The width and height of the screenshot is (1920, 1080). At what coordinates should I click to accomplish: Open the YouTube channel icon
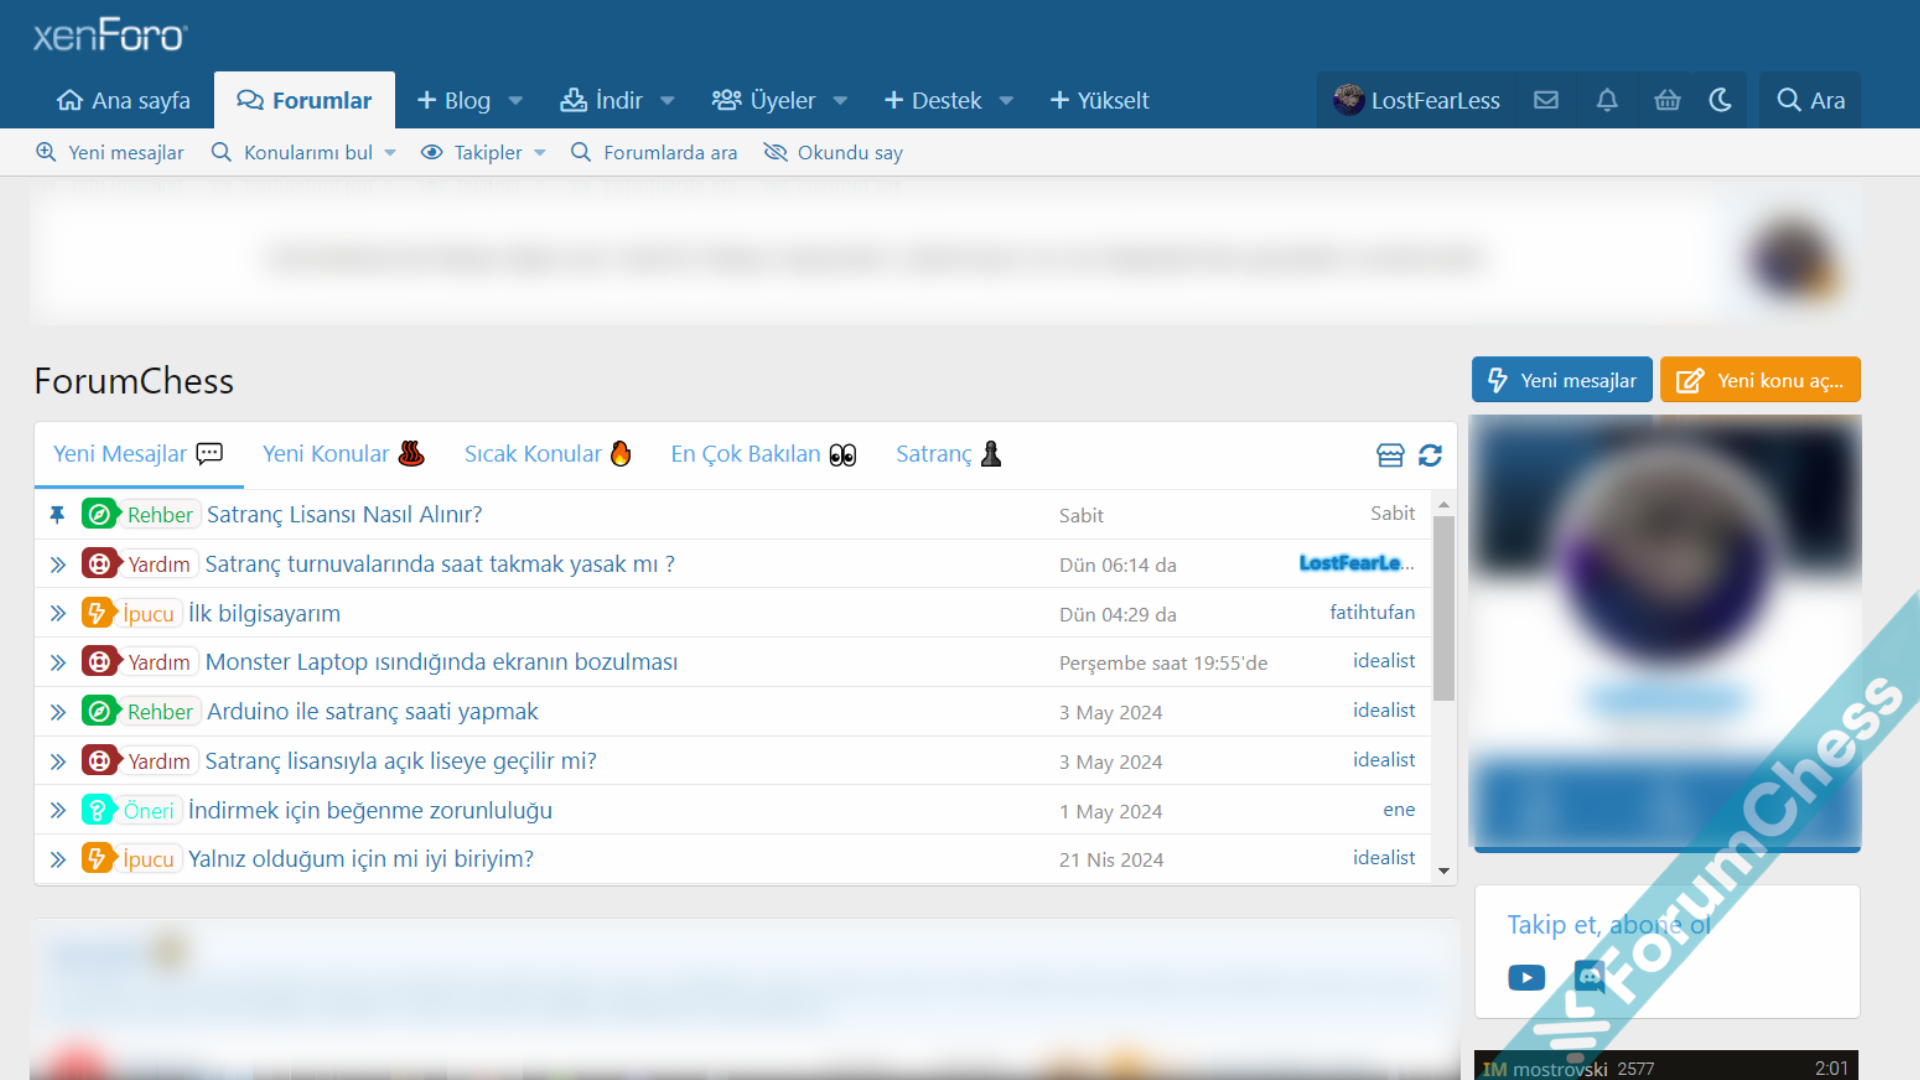(x=1526, y=977)
